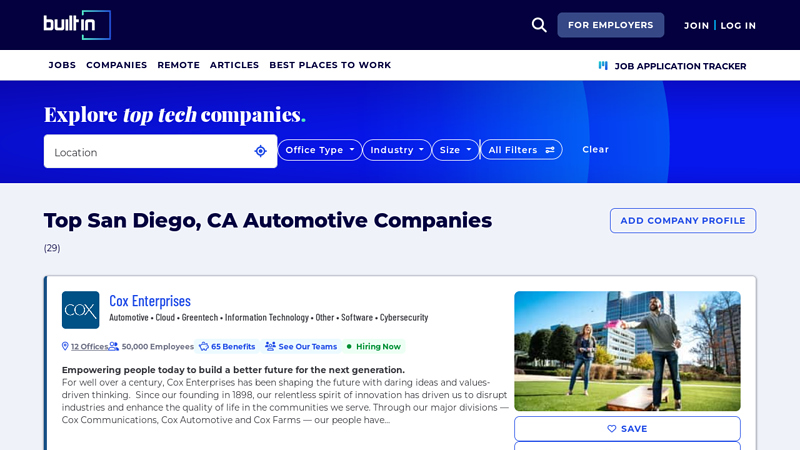Open the Articles section
The image size is (800, 450).
234,65
